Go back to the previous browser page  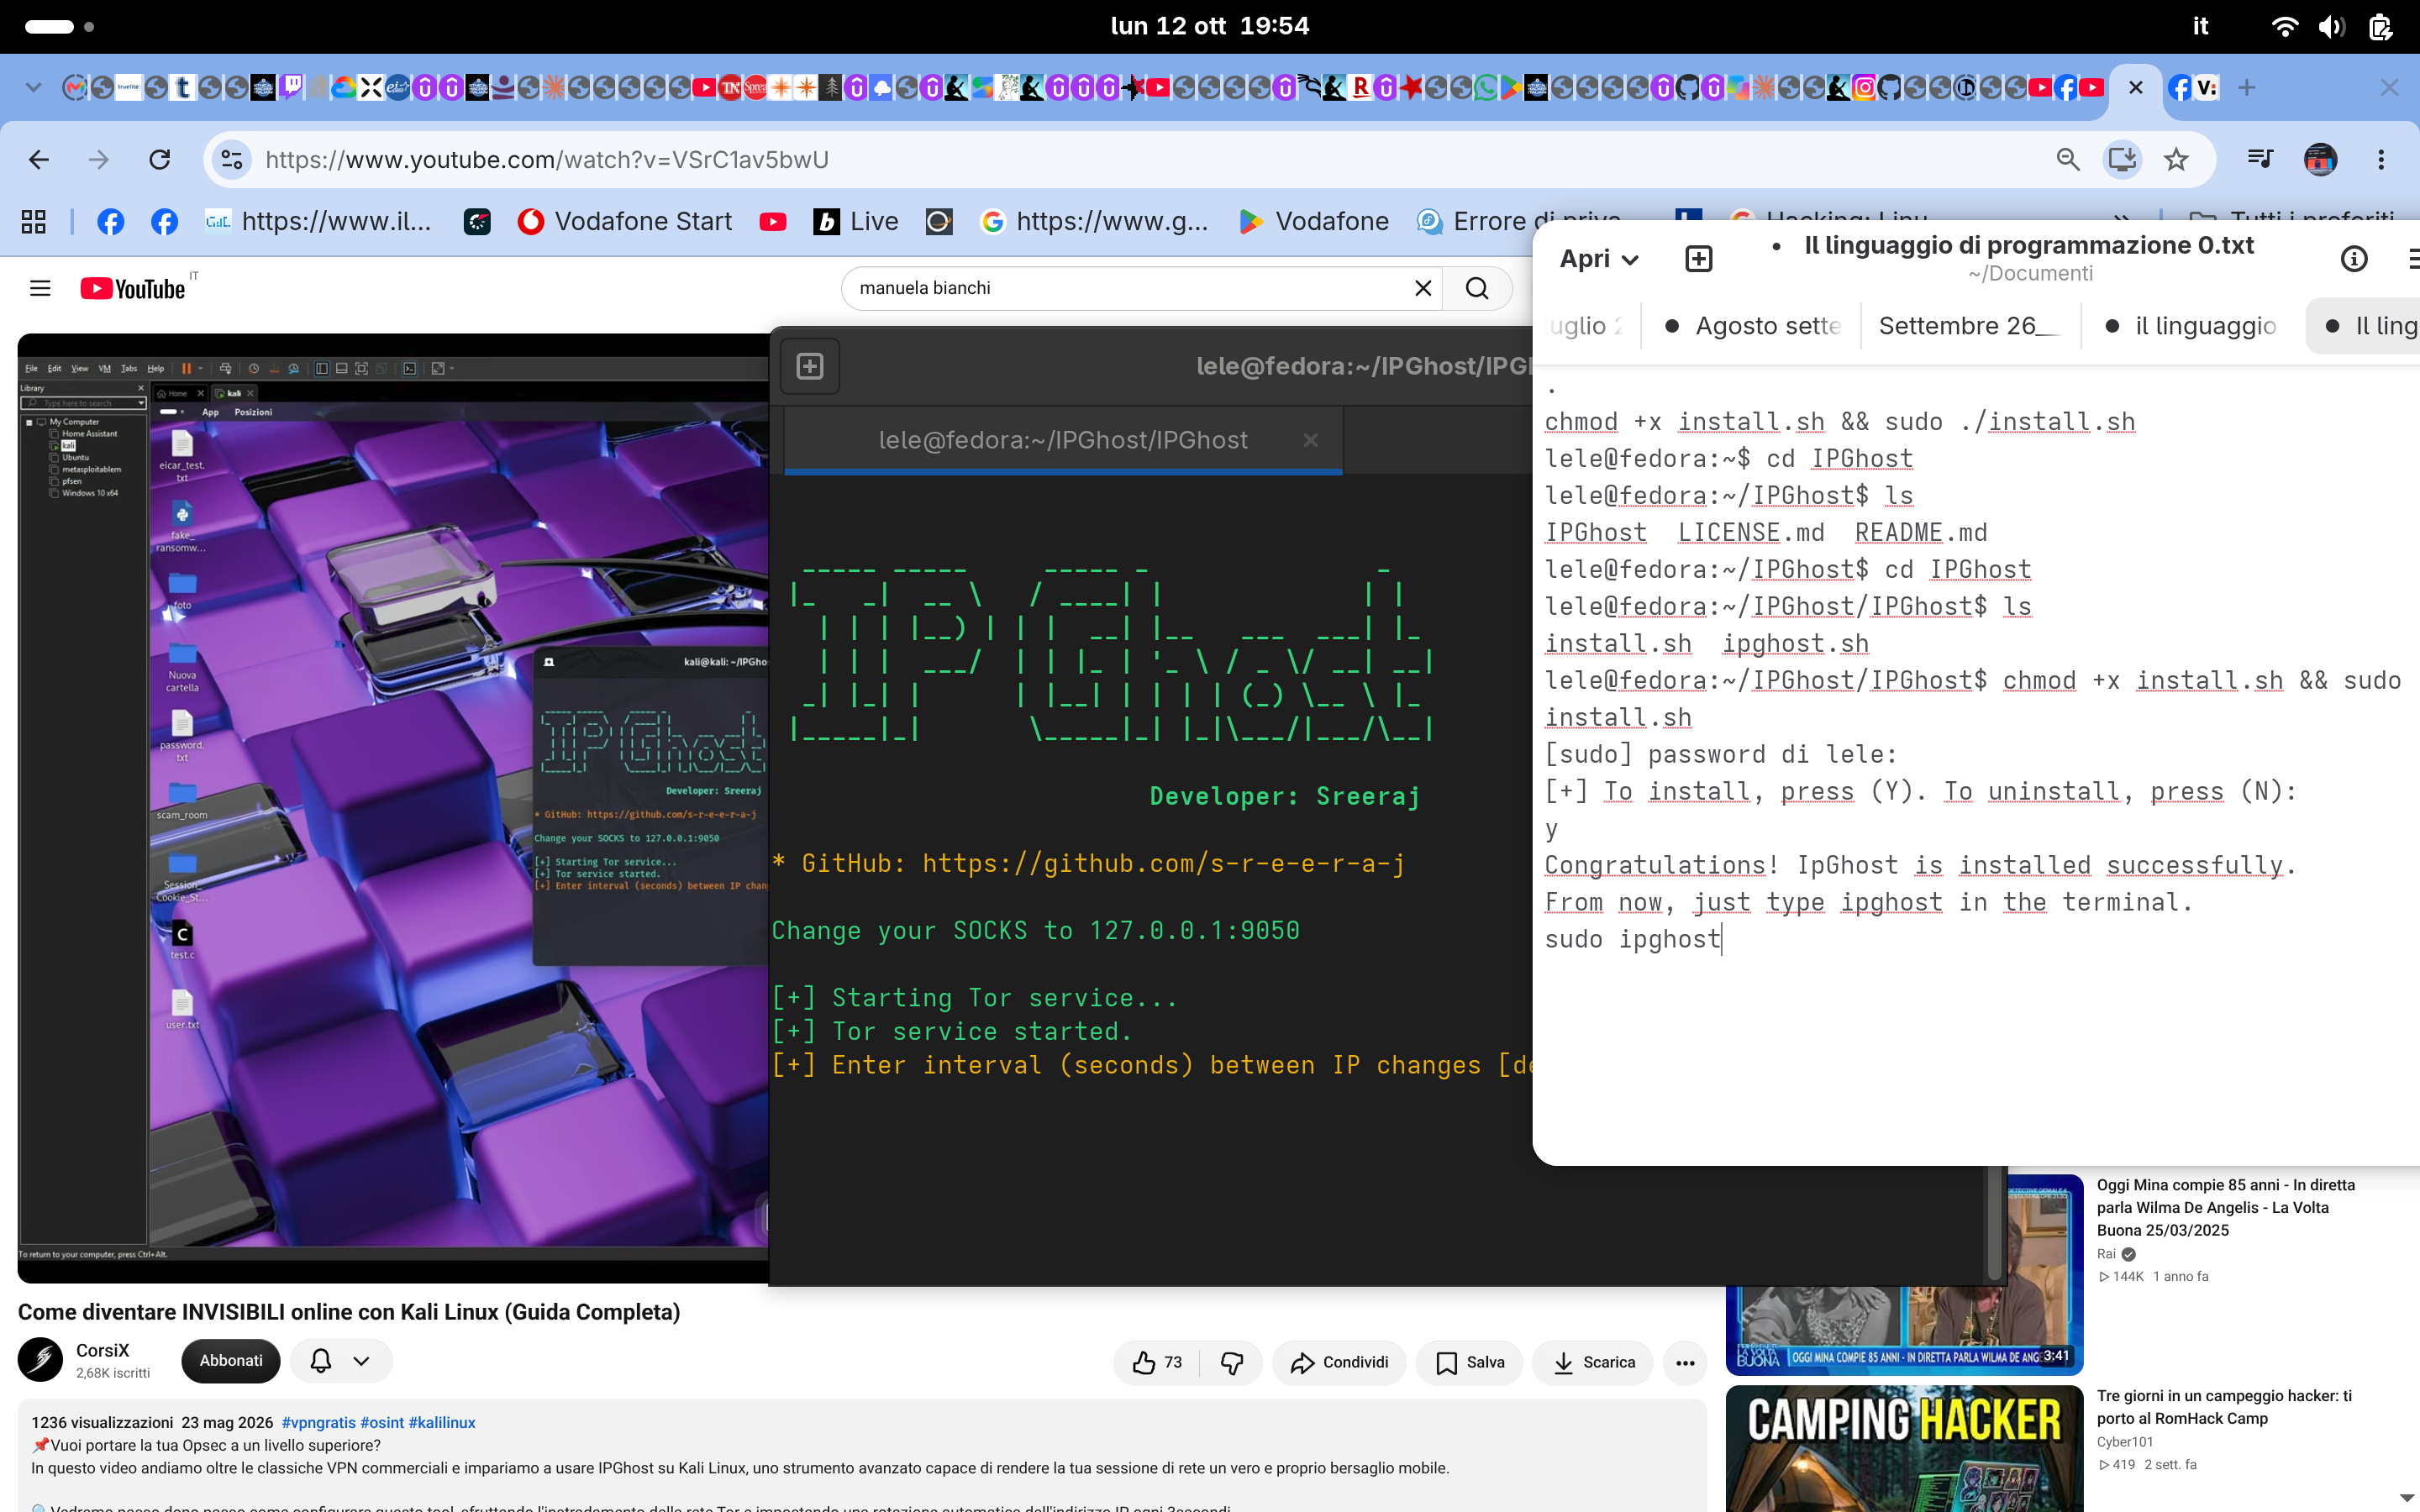coord(39,160)
